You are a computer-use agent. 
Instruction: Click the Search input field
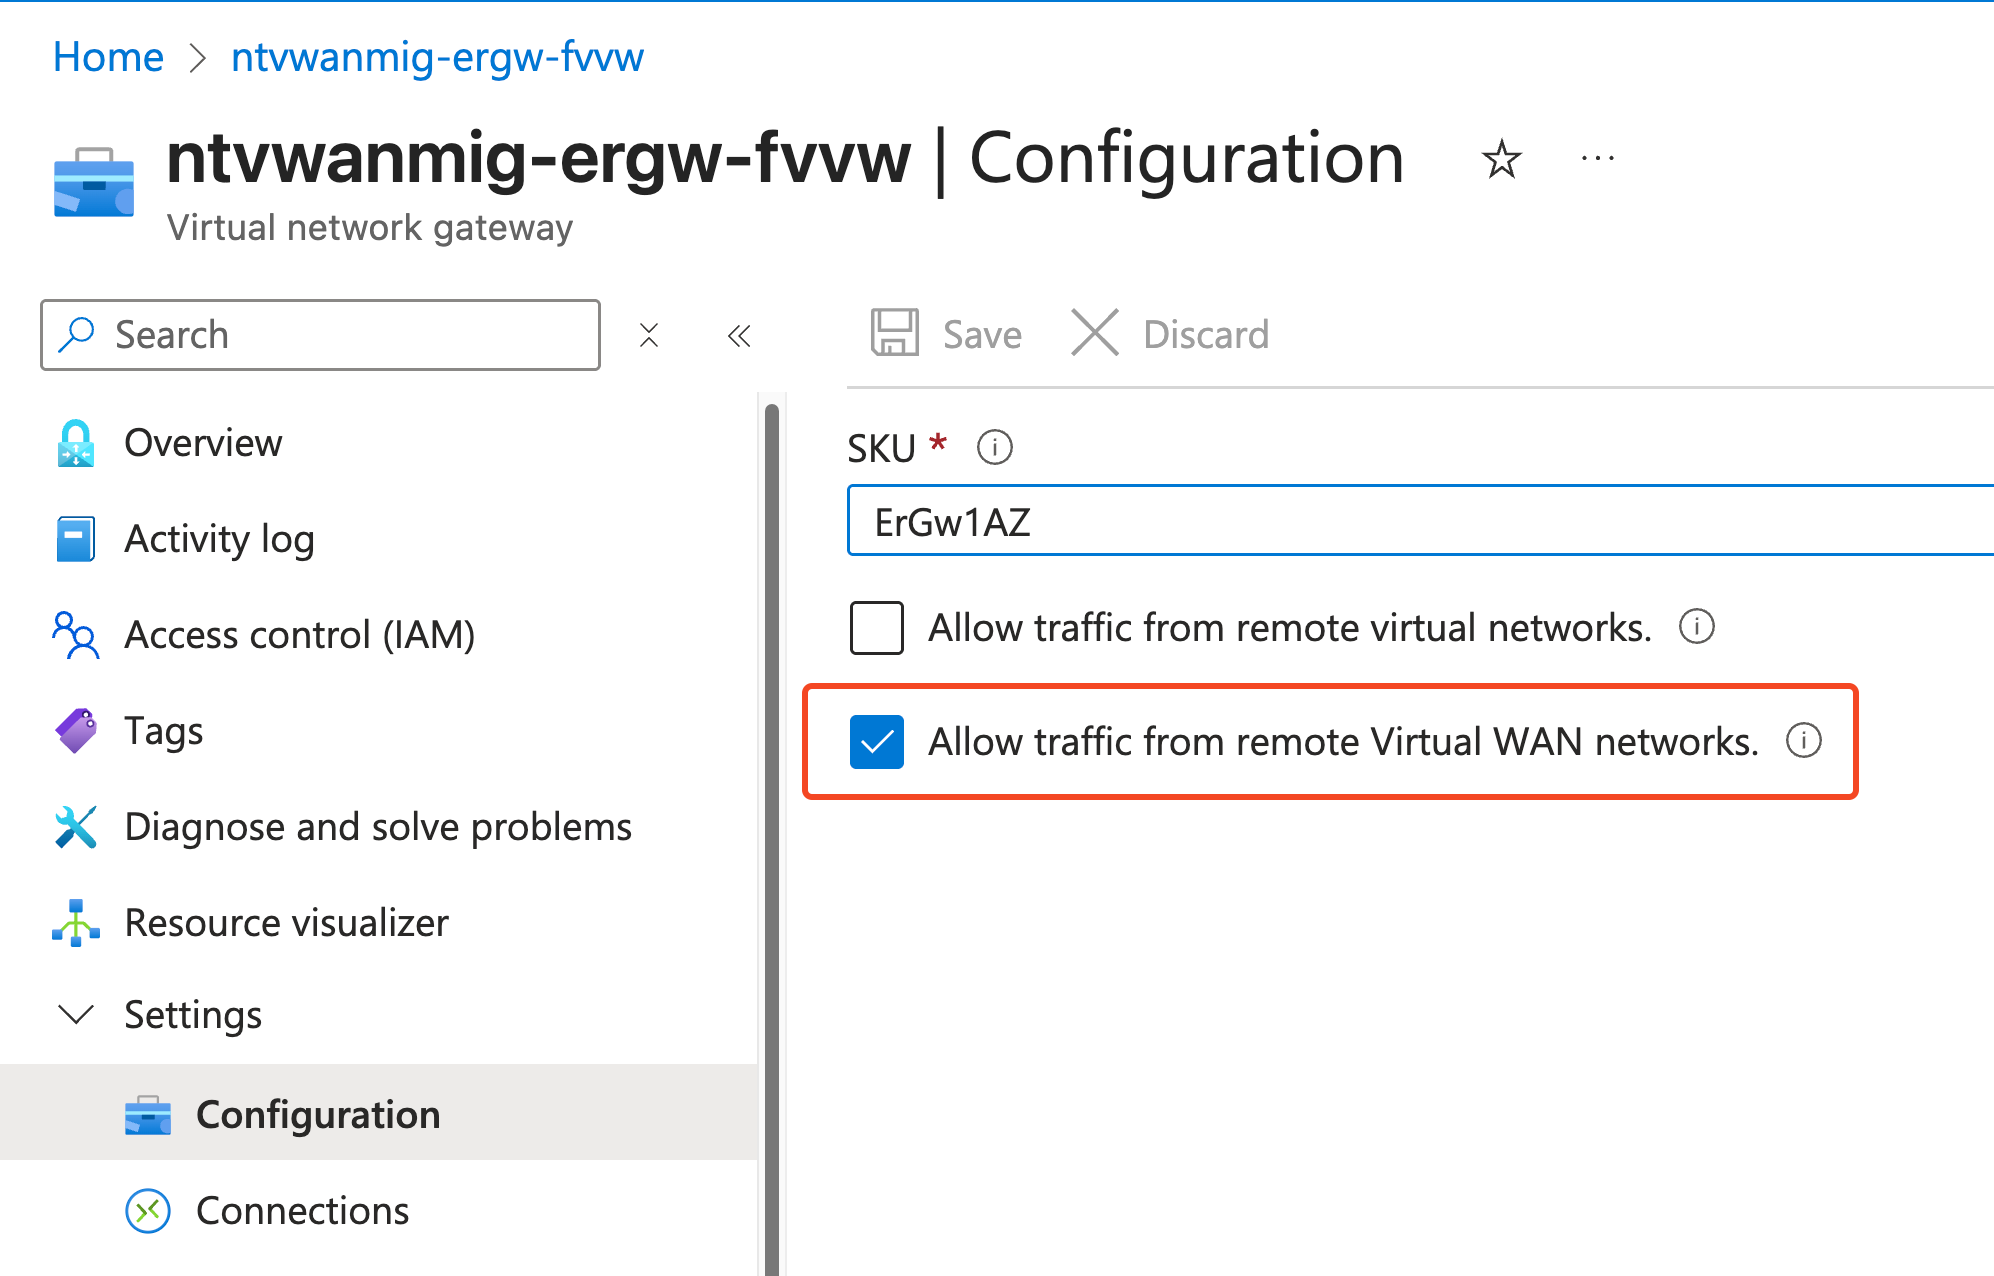pos(320,335)
